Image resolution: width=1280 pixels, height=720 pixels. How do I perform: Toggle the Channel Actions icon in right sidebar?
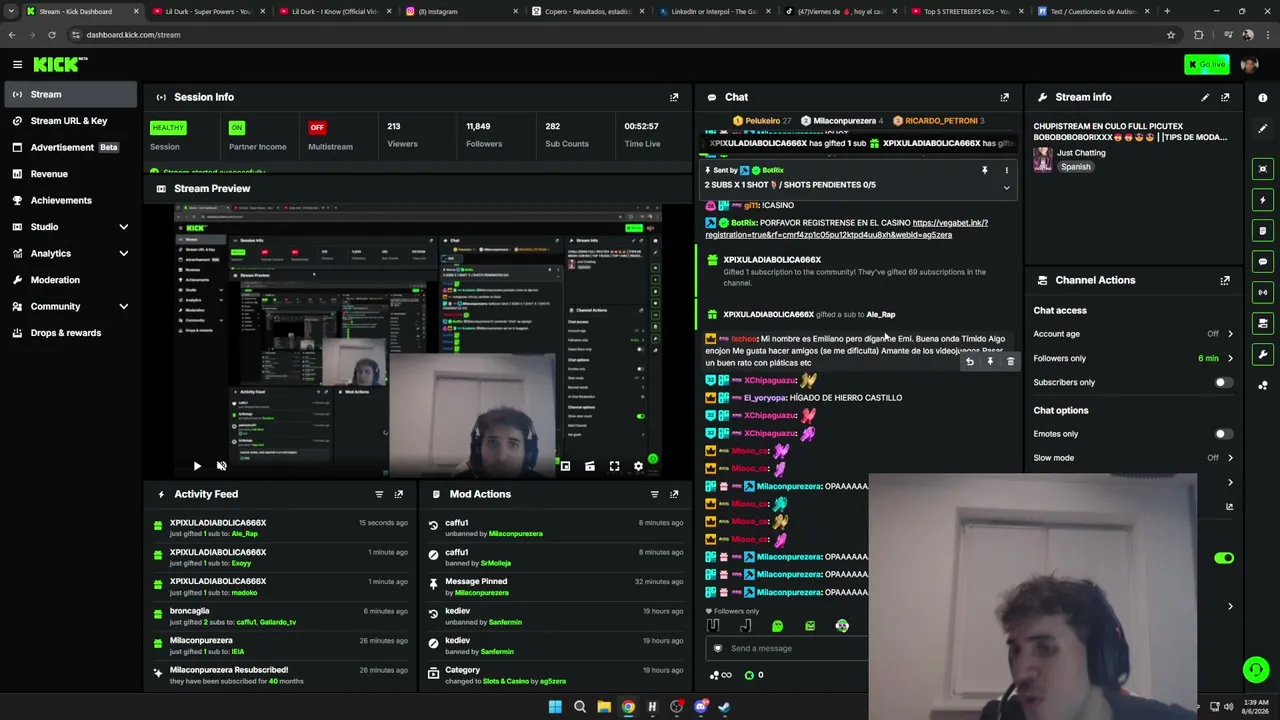[x=1263, y=323]
